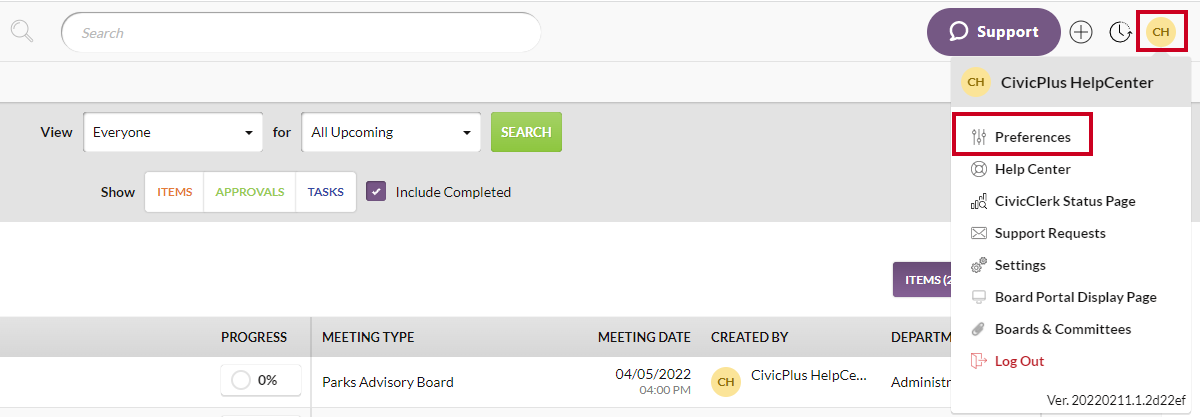Click the CH user avatar in header
This screenshot has width=1200, height=417.
pos(1161,32)
